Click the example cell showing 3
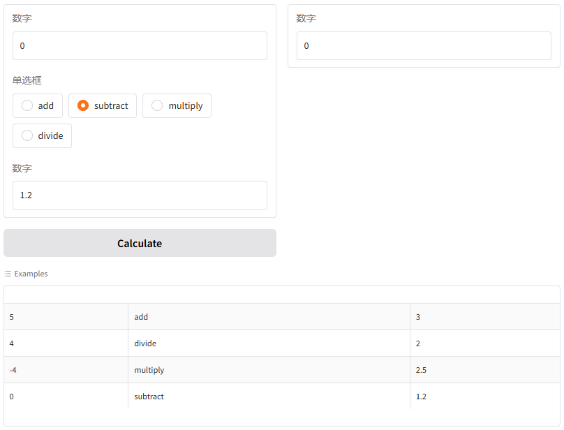This screenshot has width=564, height=430. (485, 317)
